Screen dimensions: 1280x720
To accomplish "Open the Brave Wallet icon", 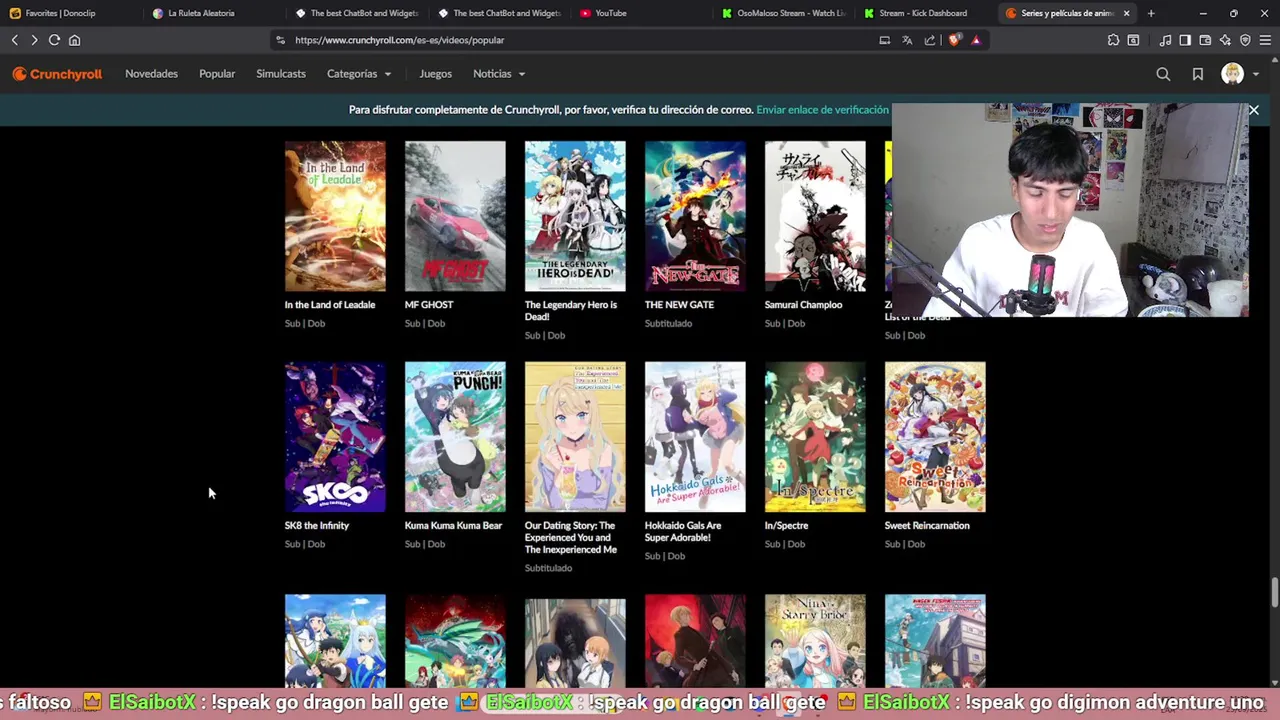I will 1205,40.
